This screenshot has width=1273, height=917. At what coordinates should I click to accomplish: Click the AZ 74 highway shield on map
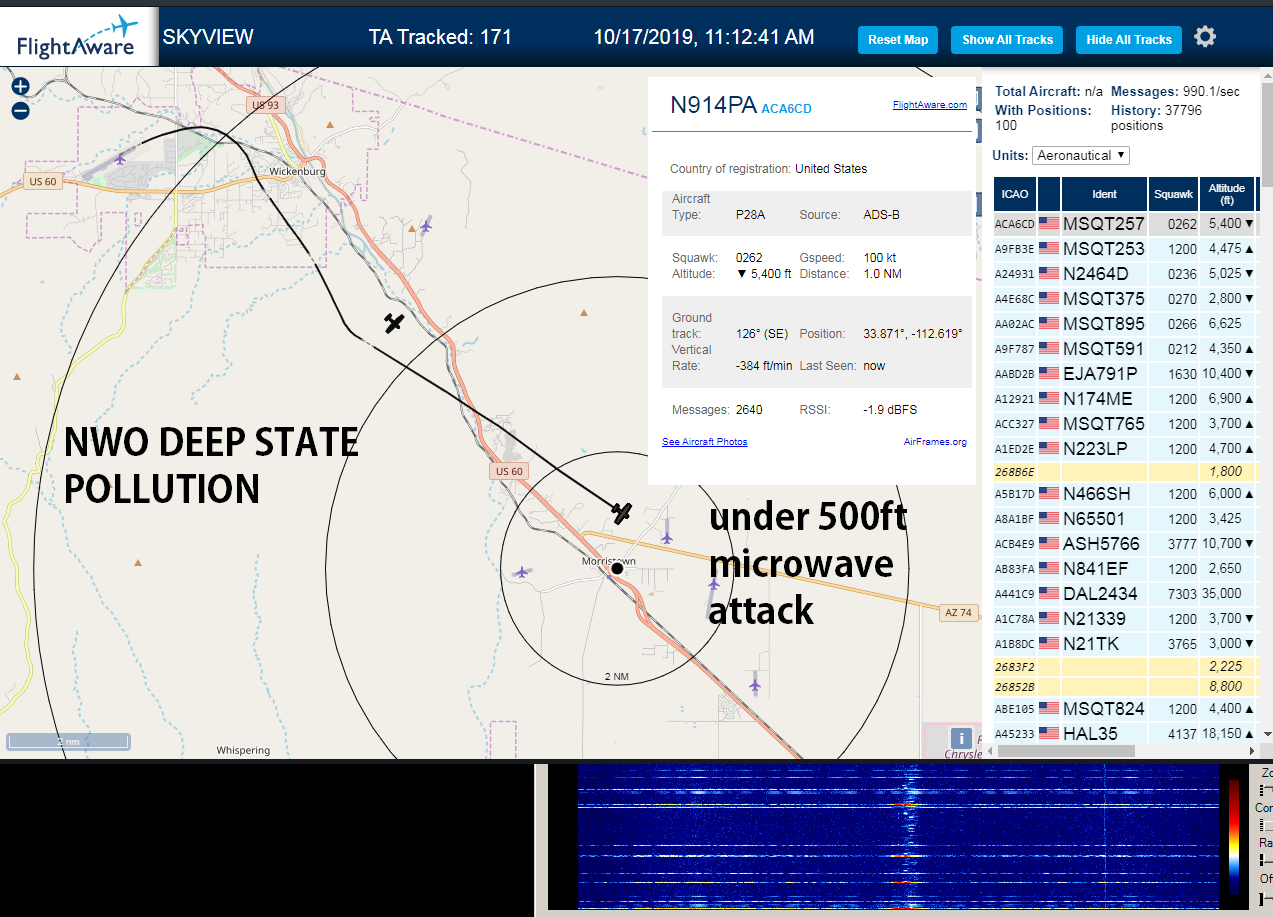(x=960, y=612)
